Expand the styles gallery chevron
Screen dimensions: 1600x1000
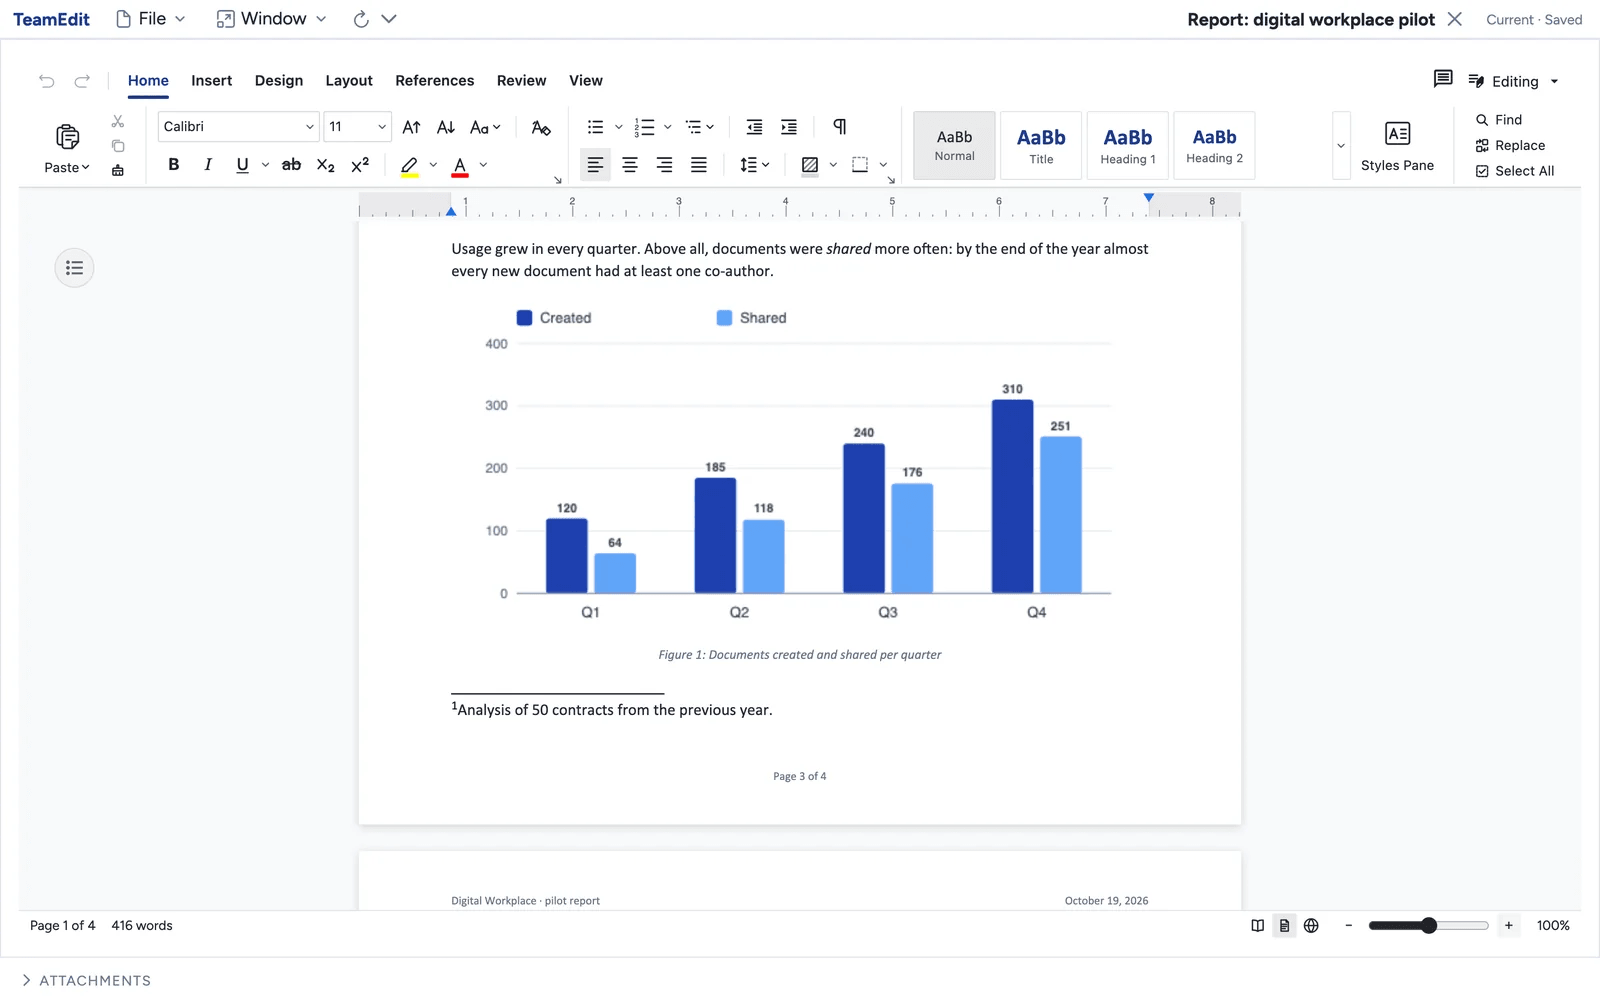(x=1341, y=146)
